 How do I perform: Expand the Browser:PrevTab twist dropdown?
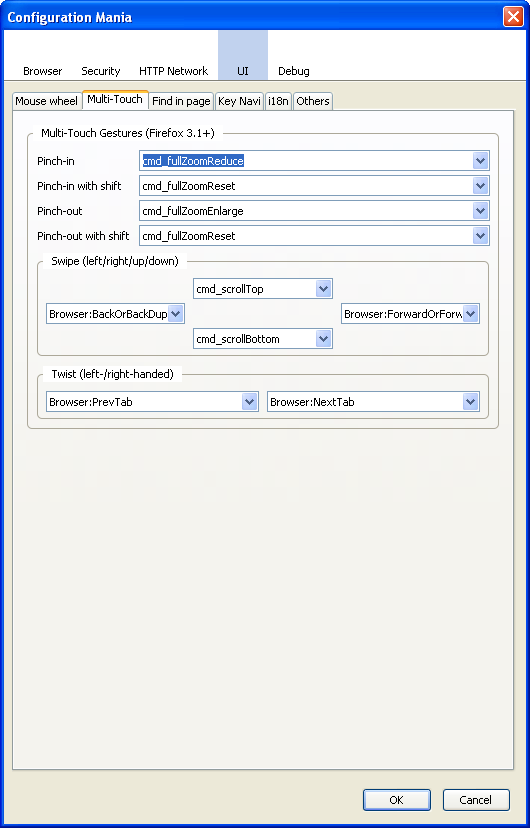click(249, 402)
